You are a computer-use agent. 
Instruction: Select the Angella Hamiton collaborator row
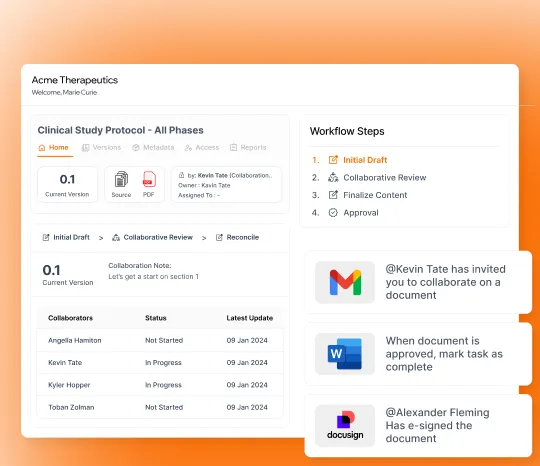tap(160, 340)
